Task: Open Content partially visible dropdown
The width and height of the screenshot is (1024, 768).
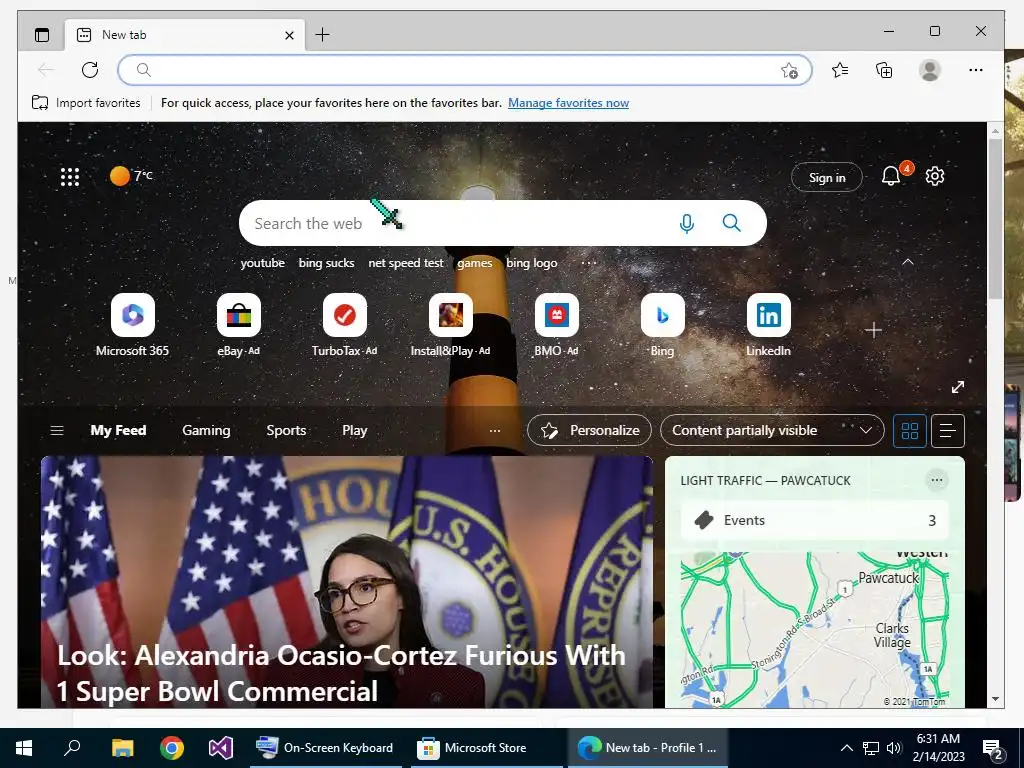Action: 772,430
